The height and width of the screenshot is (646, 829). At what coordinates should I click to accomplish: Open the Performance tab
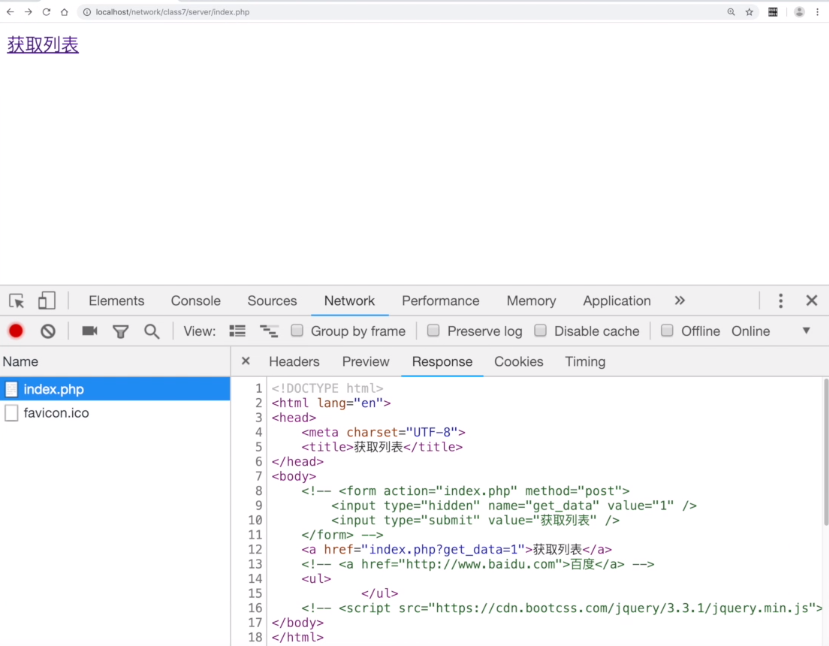(x=440, y=301)
